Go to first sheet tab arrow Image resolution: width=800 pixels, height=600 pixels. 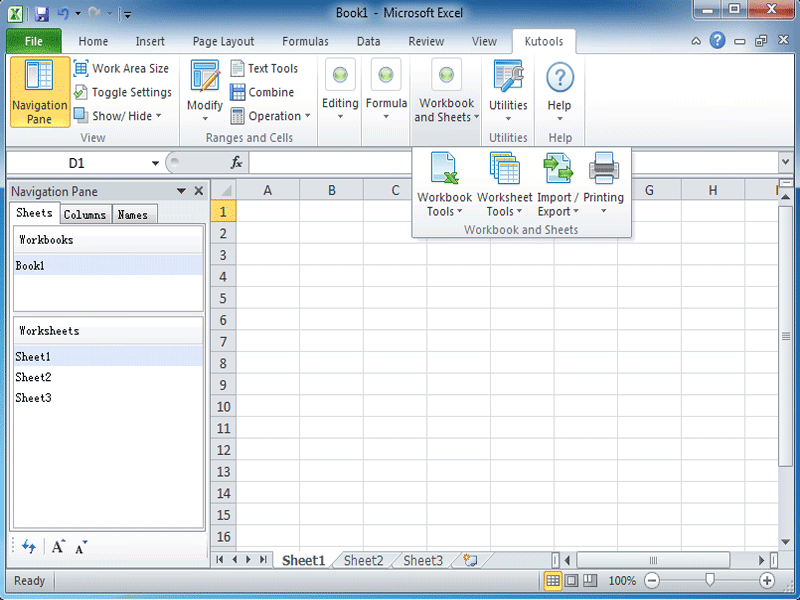coord(220,560)
